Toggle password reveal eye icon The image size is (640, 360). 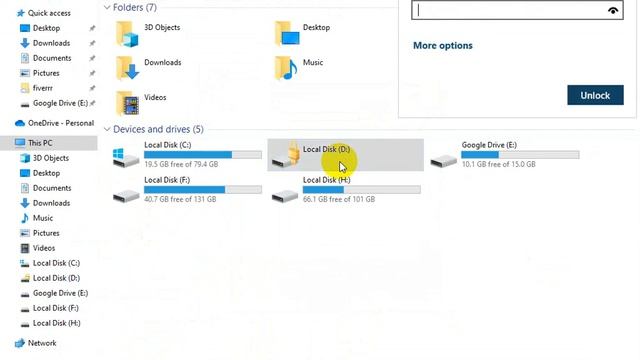point(613,11)
